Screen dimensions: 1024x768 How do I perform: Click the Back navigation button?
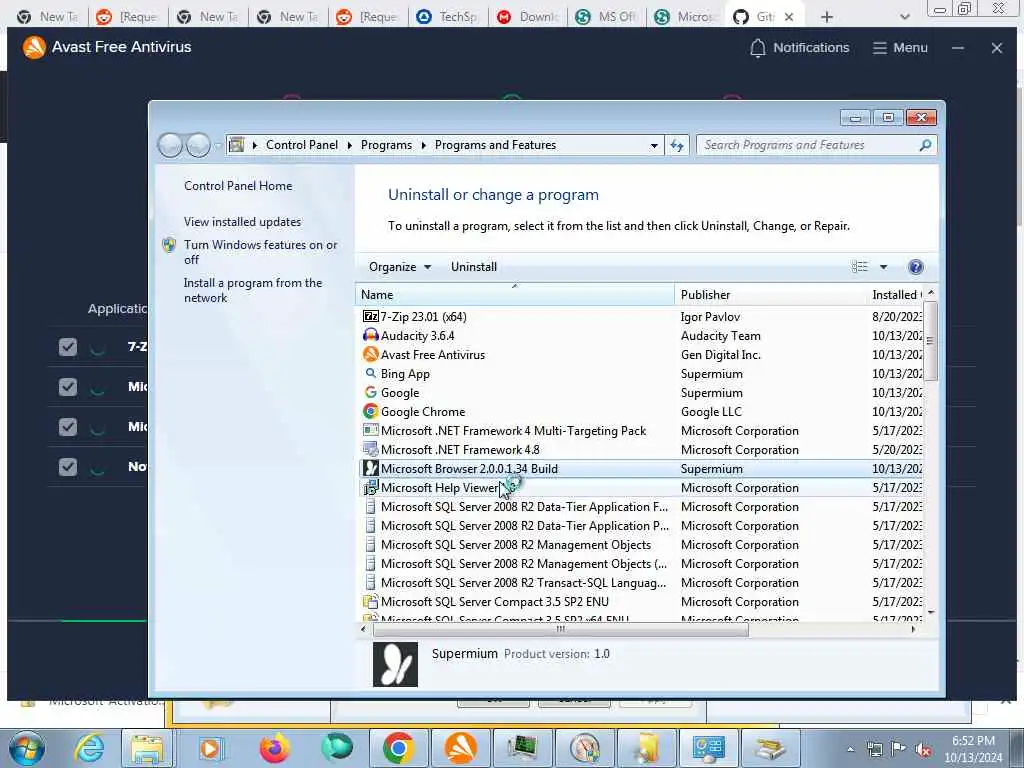point(170,145)
